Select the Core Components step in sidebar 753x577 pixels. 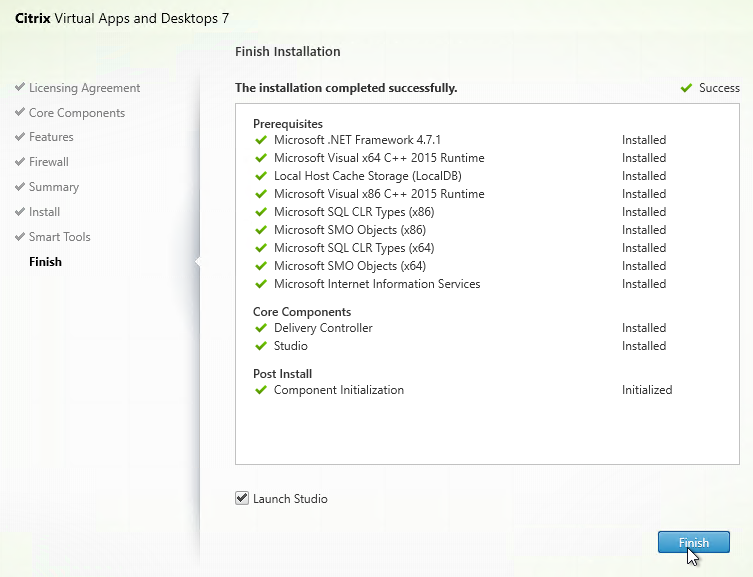[77, 113]
